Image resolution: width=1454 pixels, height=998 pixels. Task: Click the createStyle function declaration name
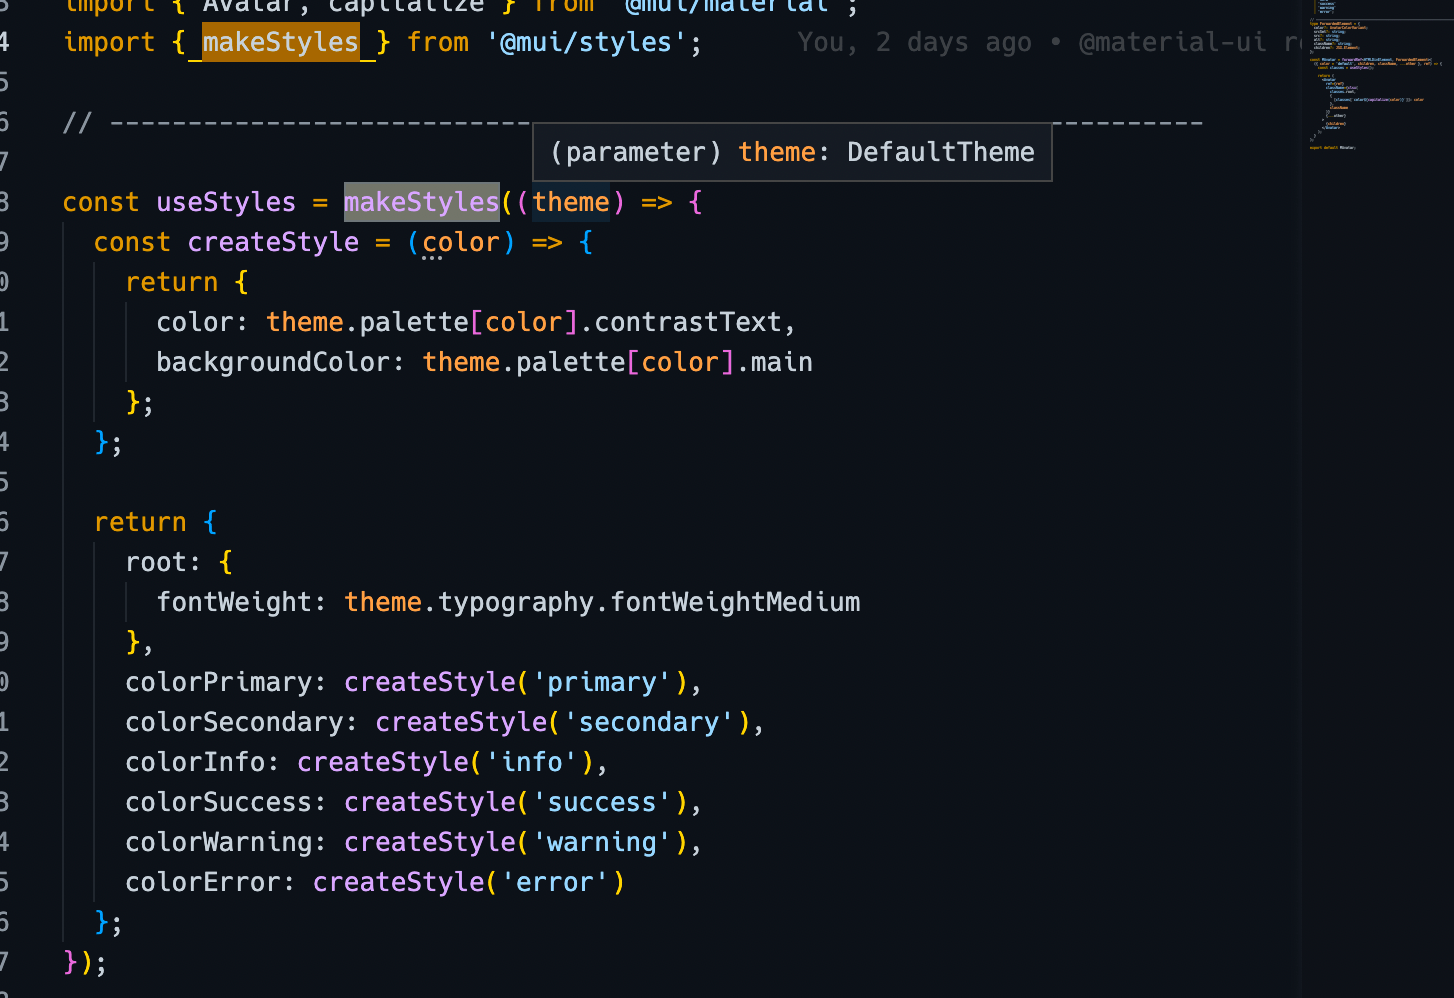(x=273, y=242)
